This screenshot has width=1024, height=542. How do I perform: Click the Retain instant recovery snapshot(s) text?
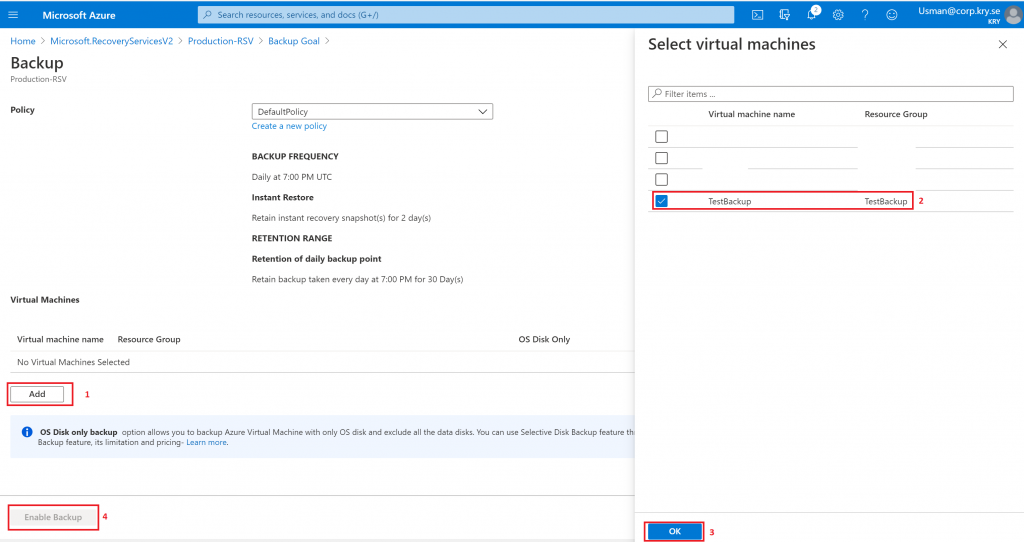click(x=341, y=217)
